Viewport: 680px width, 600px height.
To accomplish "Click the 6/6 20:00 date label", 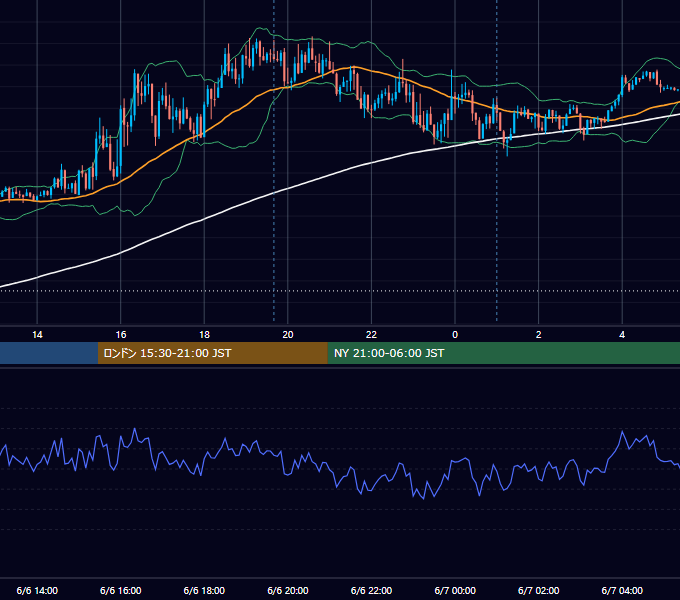I will point(288,590).
